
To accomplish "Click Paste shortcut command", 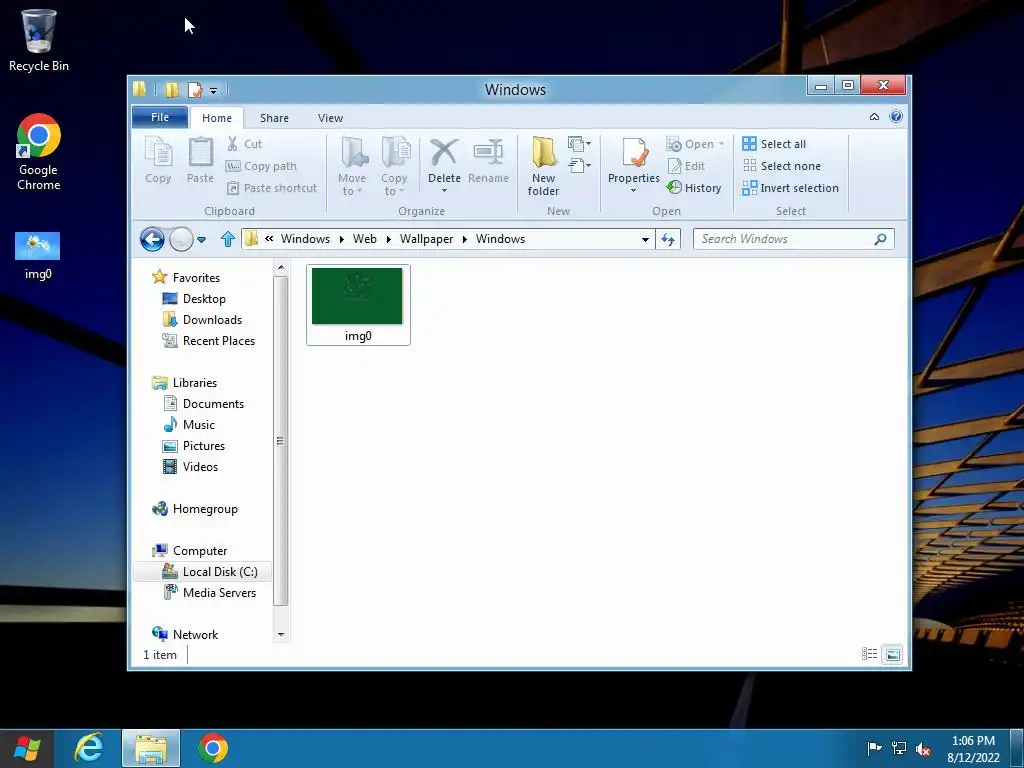I will (x=271, y=188).
